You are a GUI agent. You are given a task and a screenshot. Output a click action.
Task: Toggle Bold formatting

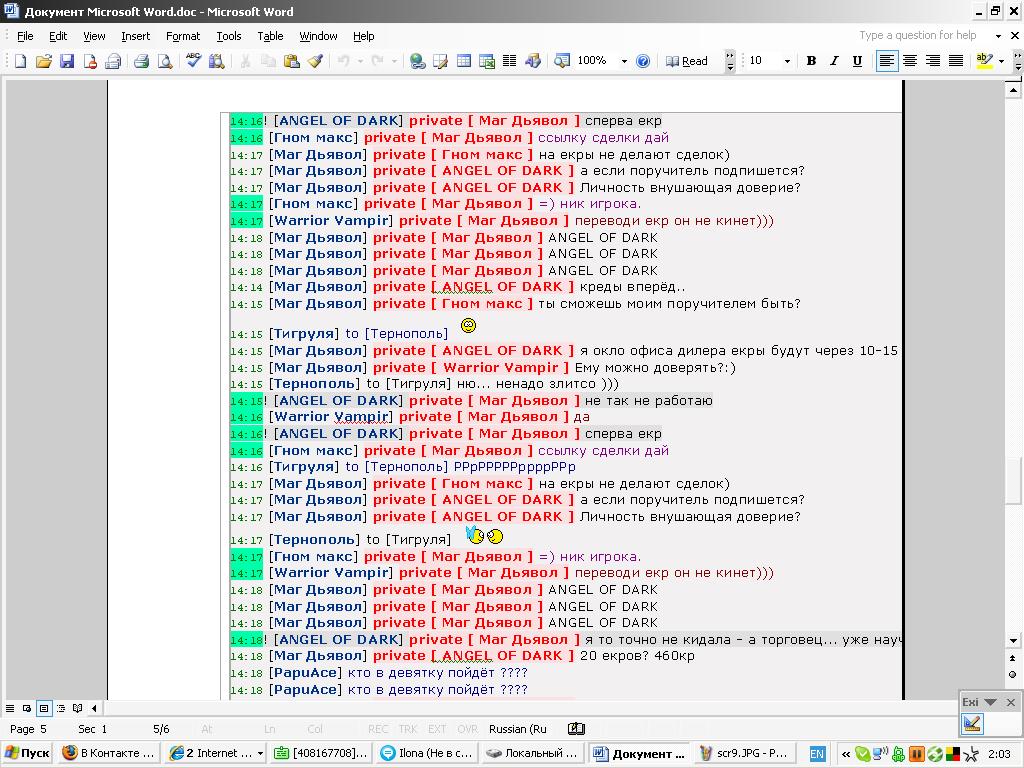tap(811, 61)
